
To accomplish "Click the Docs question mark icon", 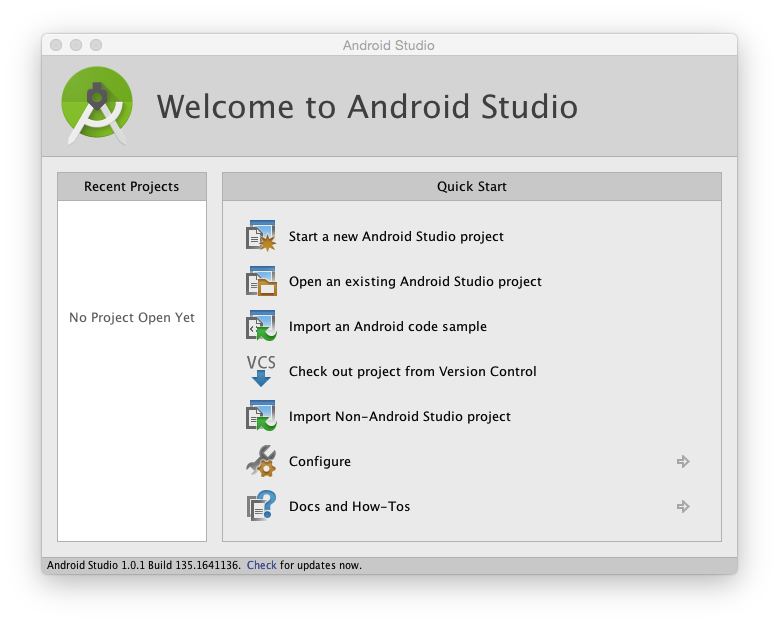I will (261, 506).
